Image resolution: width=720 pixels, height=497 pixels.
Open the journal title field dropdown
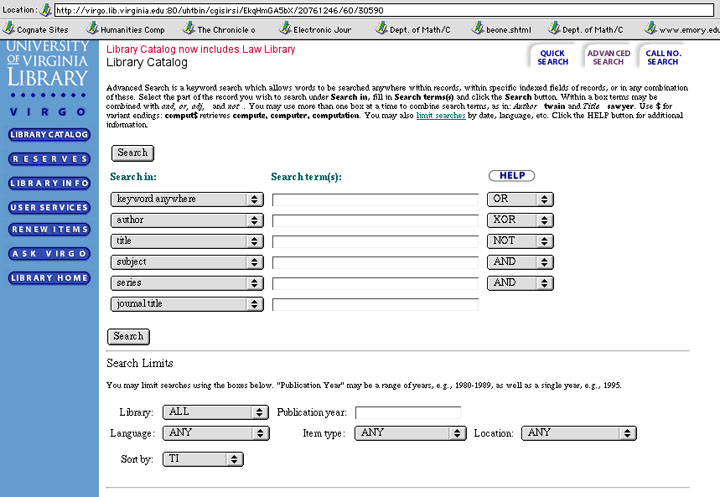tap(187, 304)
